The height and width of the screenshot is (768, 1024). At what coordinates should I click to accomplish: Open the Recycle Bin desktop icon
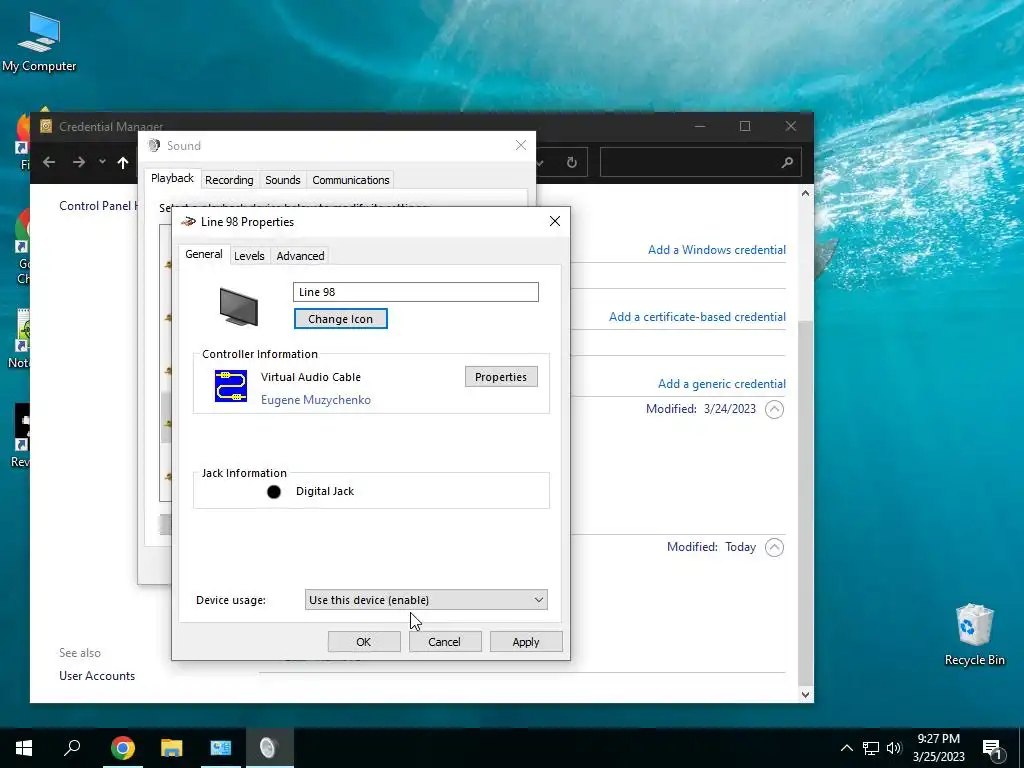tap(974, 635)
